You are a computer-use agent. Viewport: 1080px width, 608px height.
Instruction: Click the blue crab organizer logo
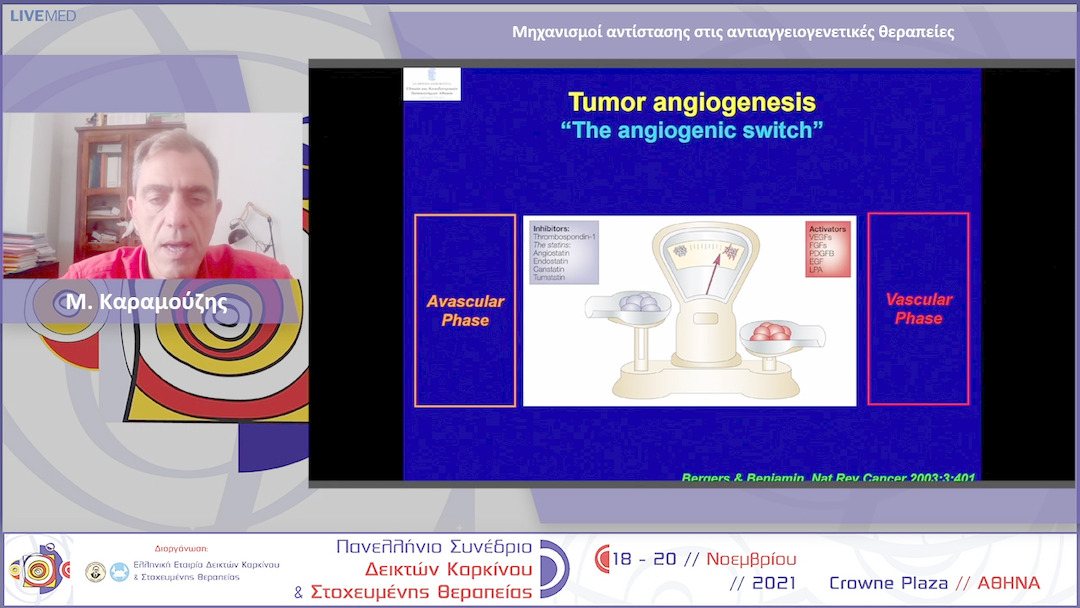(x=119, y=572)
